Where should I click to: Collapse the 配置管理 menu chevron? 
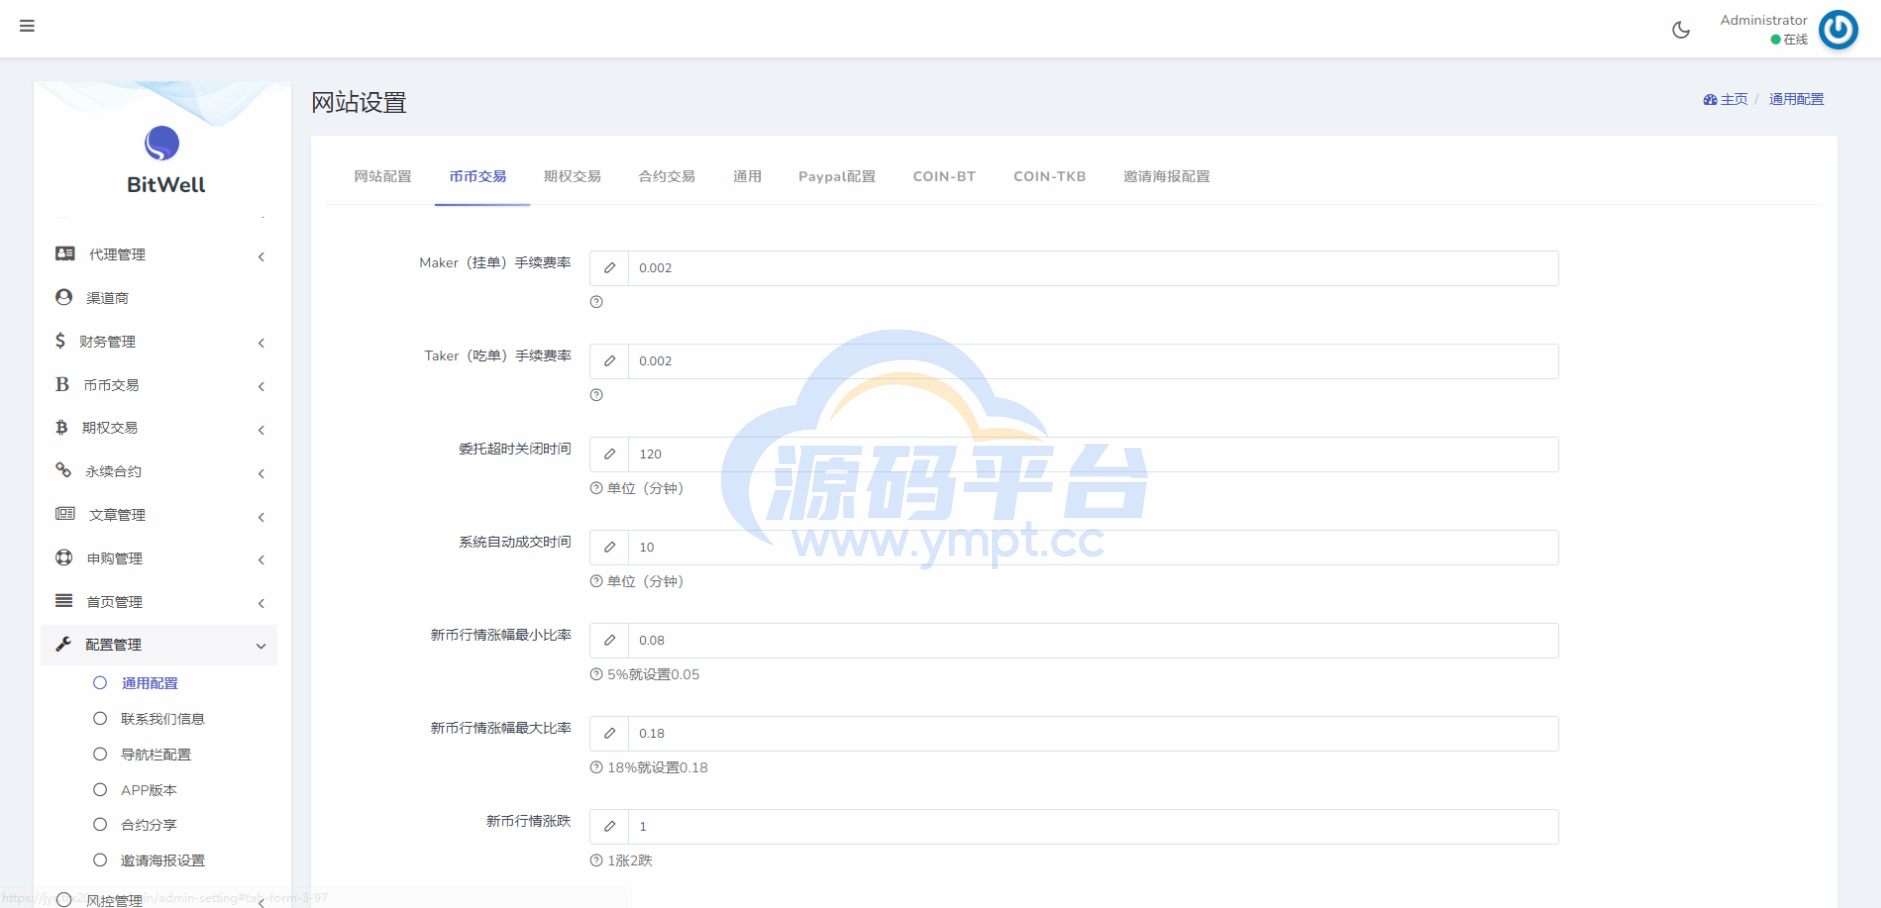(x=261, y=646)
